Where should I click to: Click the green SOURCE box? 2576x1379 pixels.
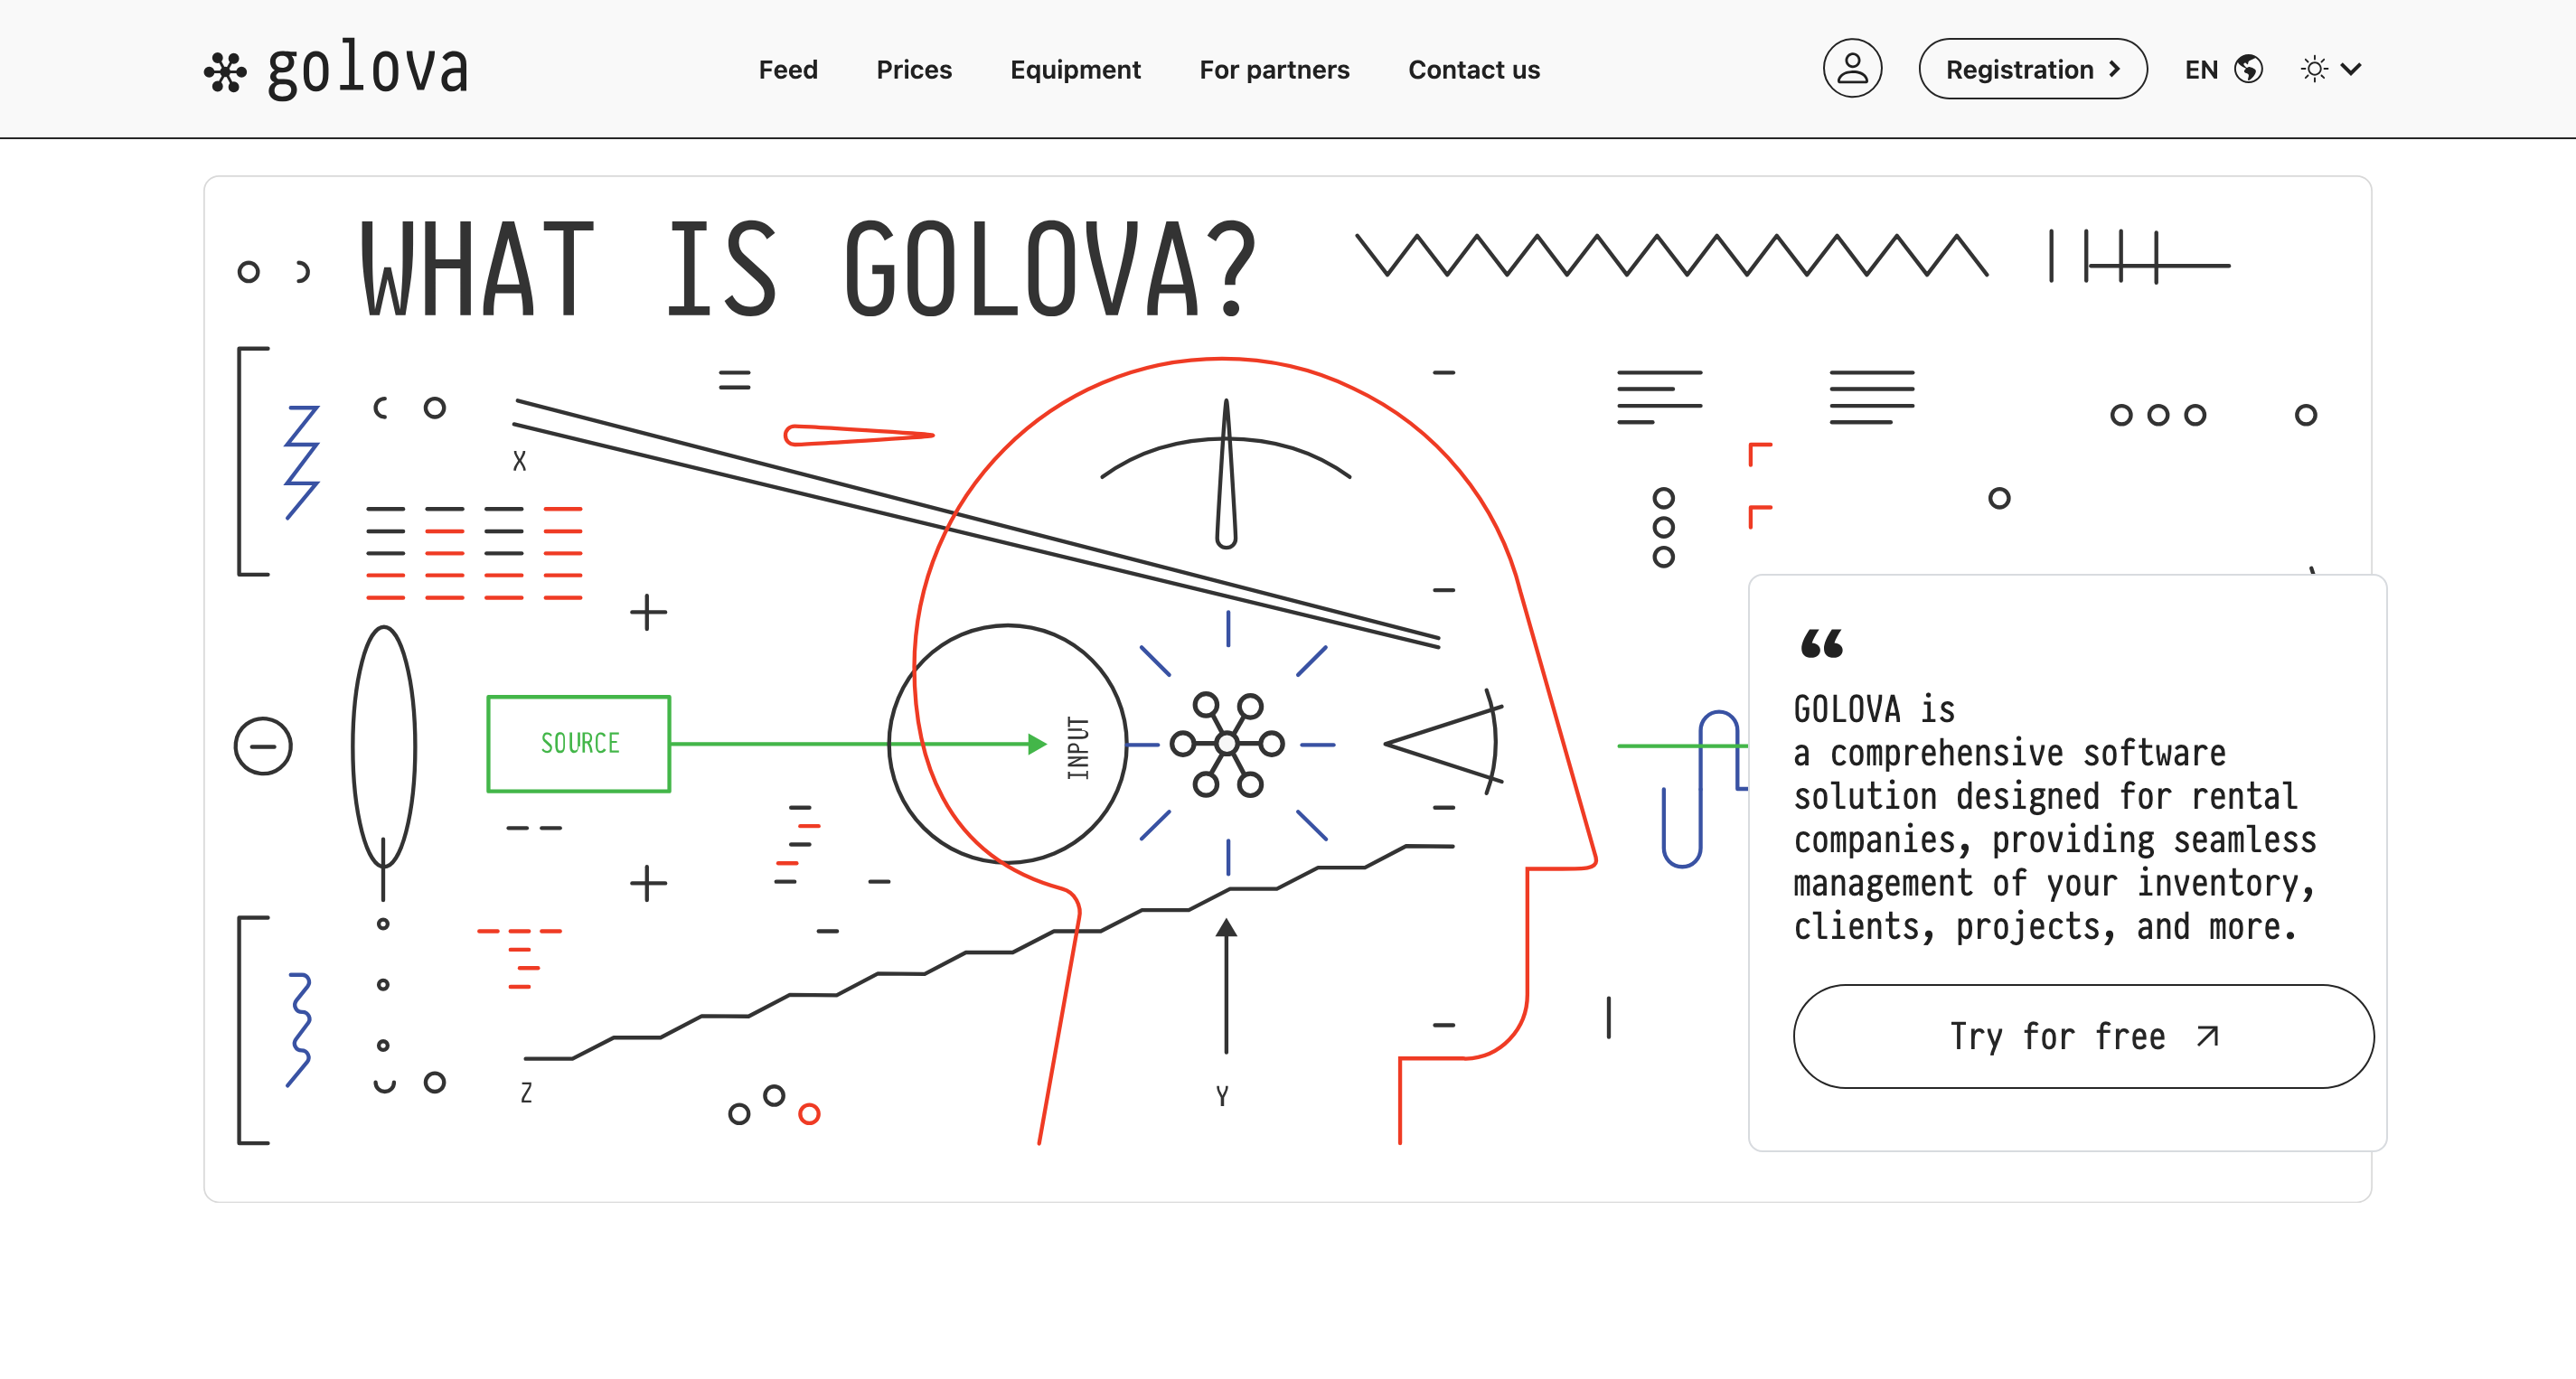pos(579,743)
